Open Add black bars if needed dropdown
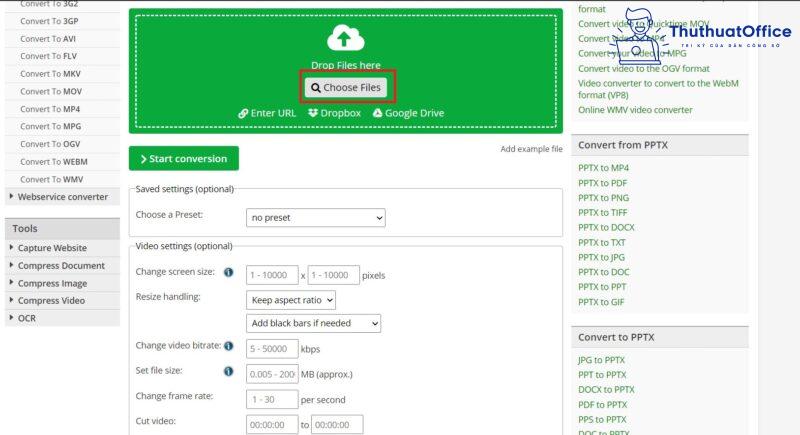 (313, 323)
